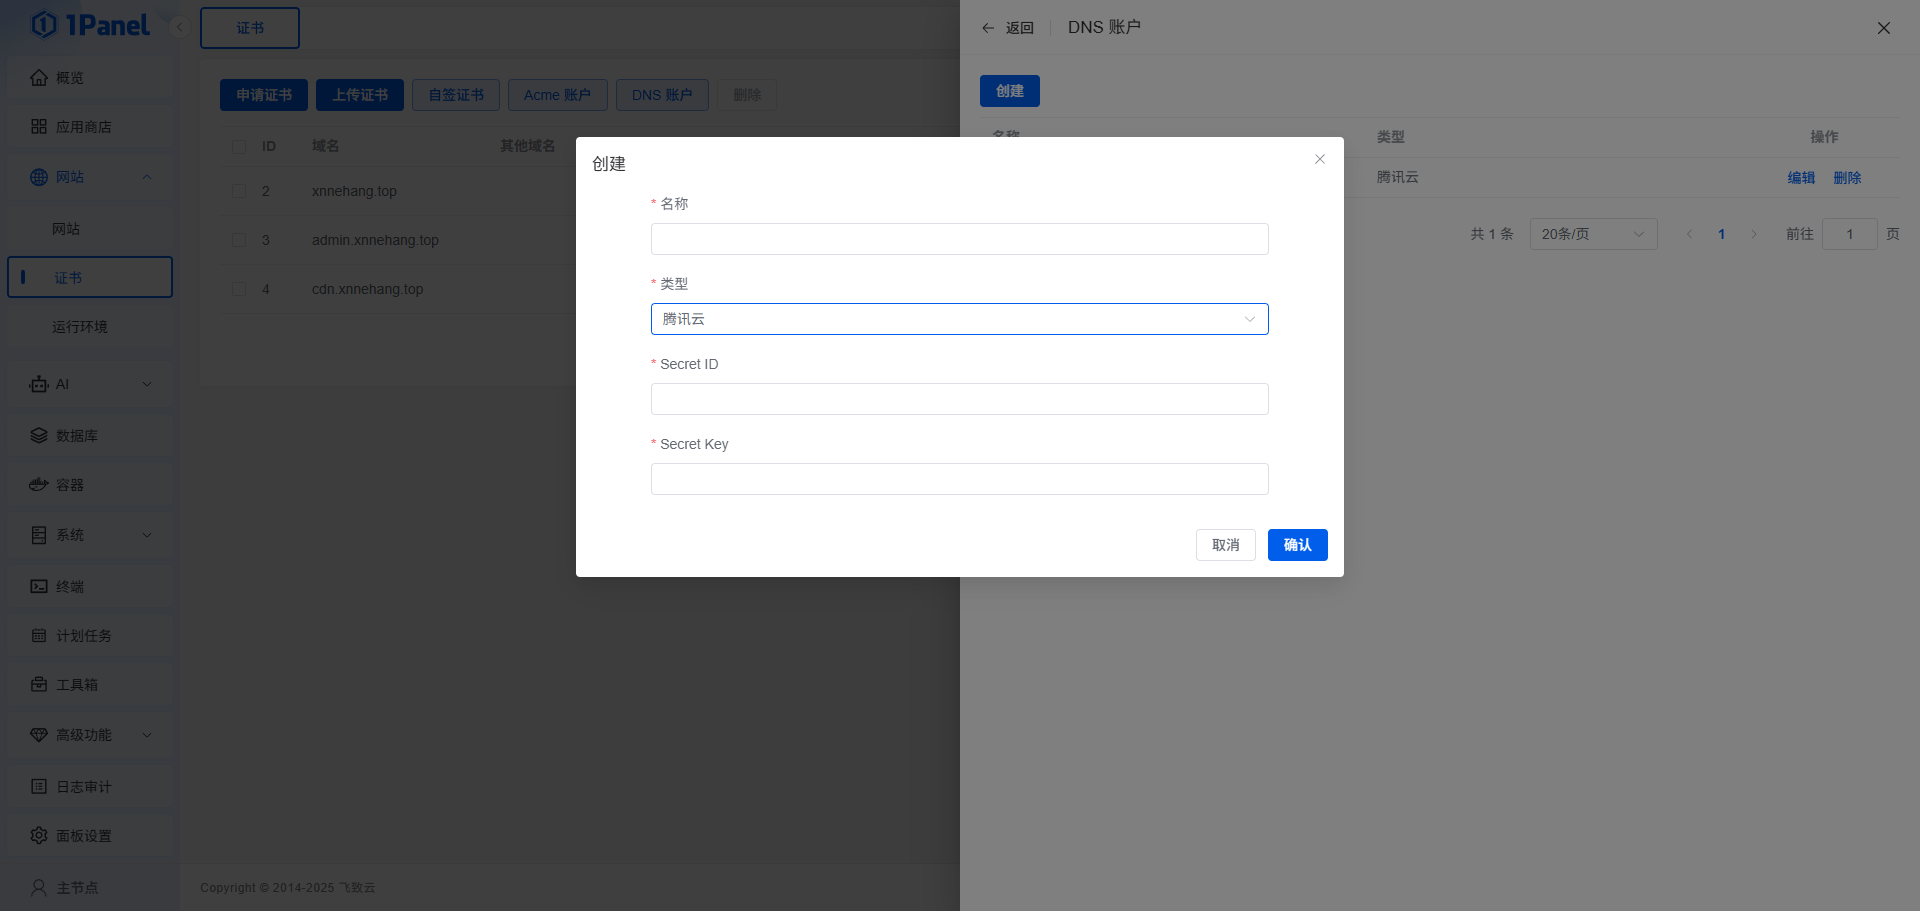Screen dimensions: 1920x911
Task: Open the 数据库 database panel
Action: coord(38,435)
